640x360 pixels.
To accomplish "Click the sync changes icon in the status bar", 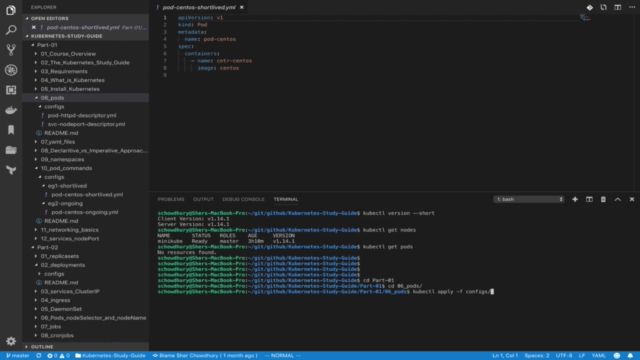I will tap(39, 356).
